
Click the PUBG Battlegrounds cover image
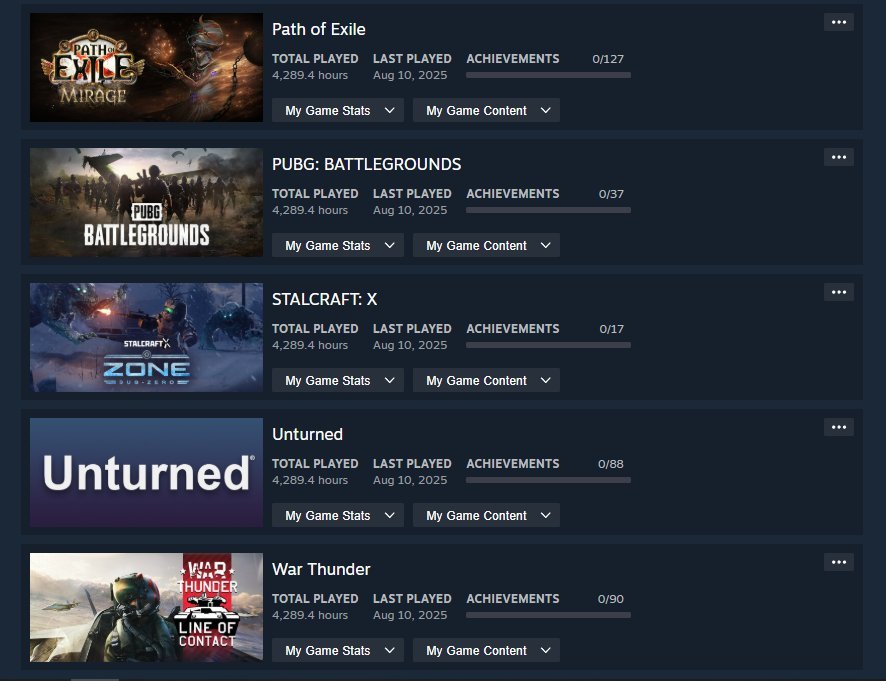(146, 202)
